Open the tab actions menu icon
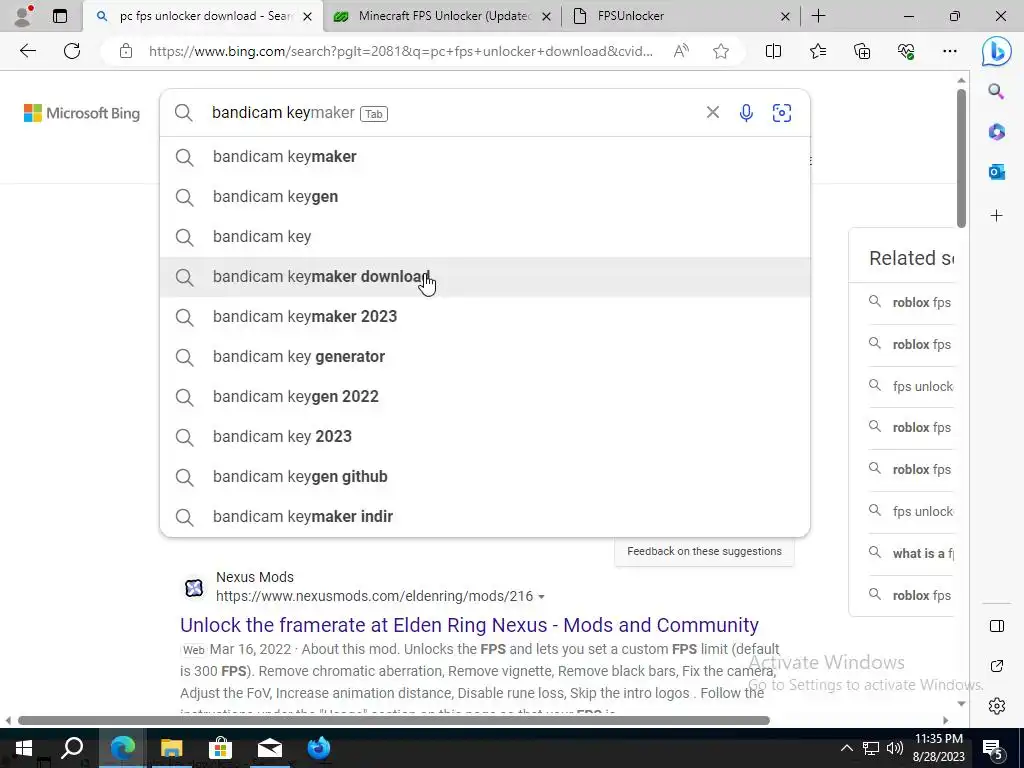 pyautogui.click(x=59, y=16)
